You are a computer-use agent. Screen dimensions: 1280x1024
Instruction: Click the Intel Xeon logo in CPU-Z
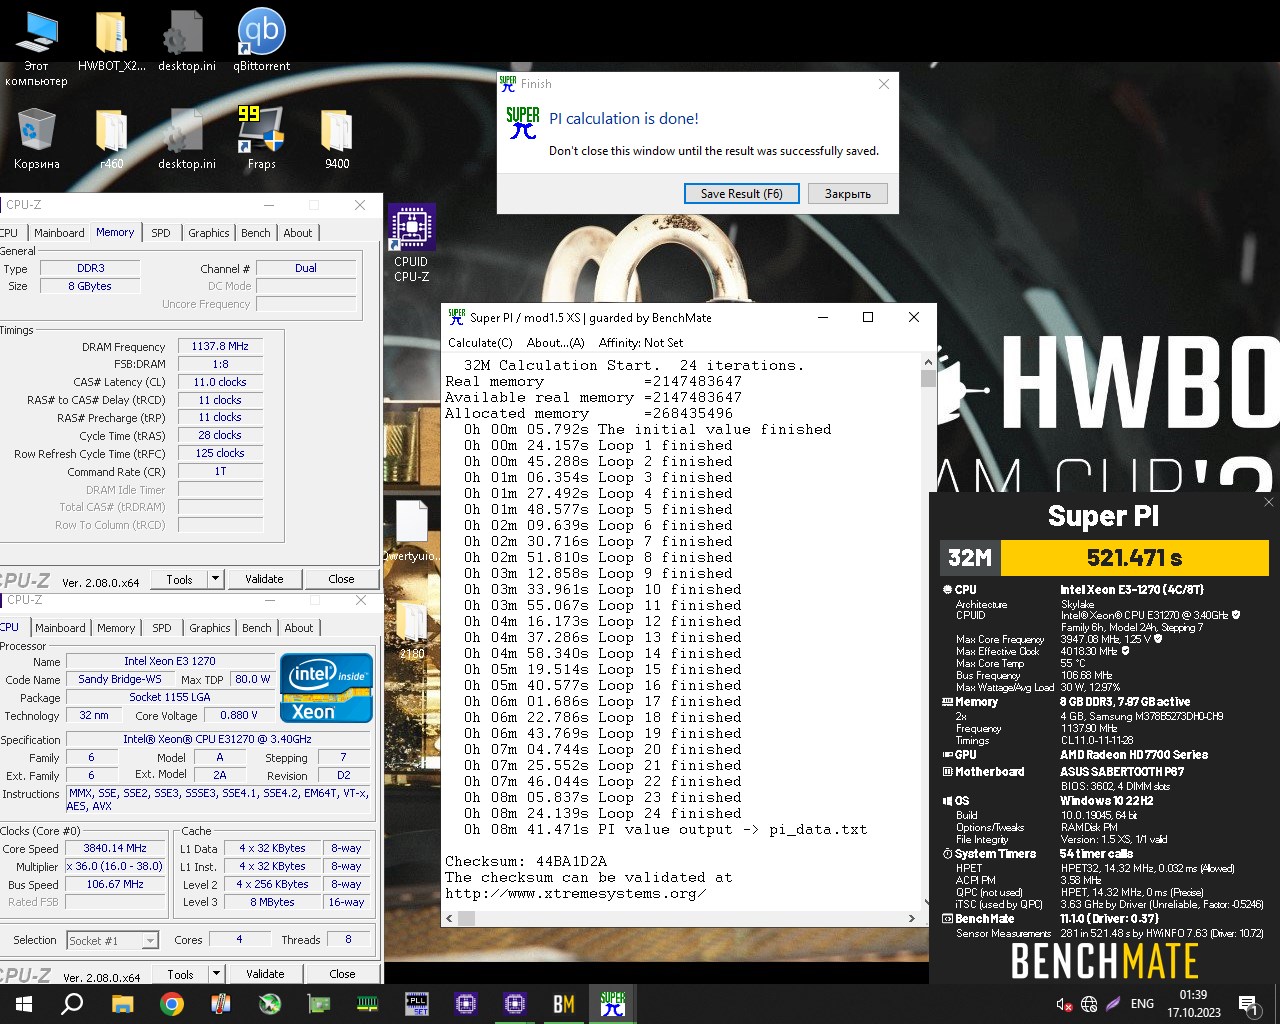pyautogui.click(x=326, y=688)
